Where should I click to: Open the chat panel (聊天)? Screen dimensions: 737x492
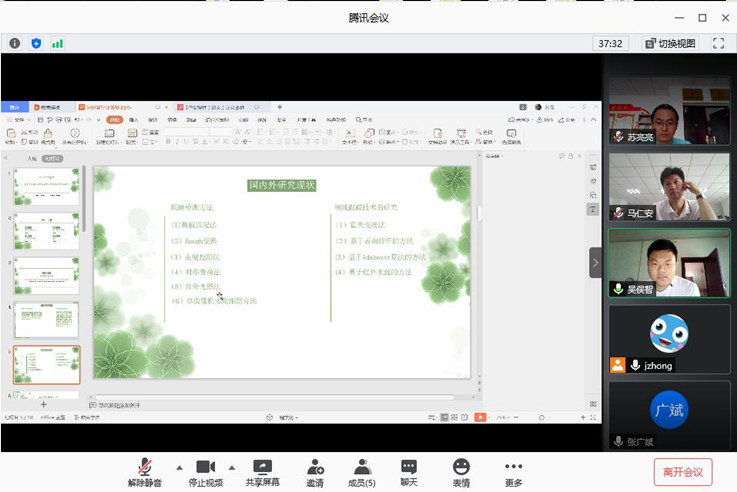pos(409,471)
